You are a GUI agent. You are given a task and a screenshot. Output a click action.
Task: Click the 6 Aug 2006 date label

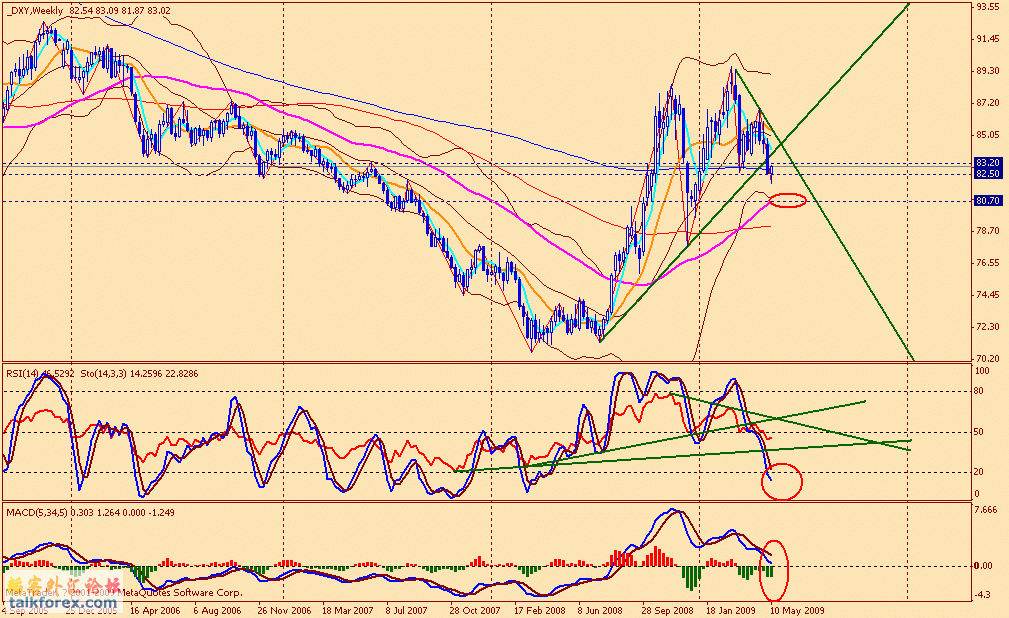[218, 610]
